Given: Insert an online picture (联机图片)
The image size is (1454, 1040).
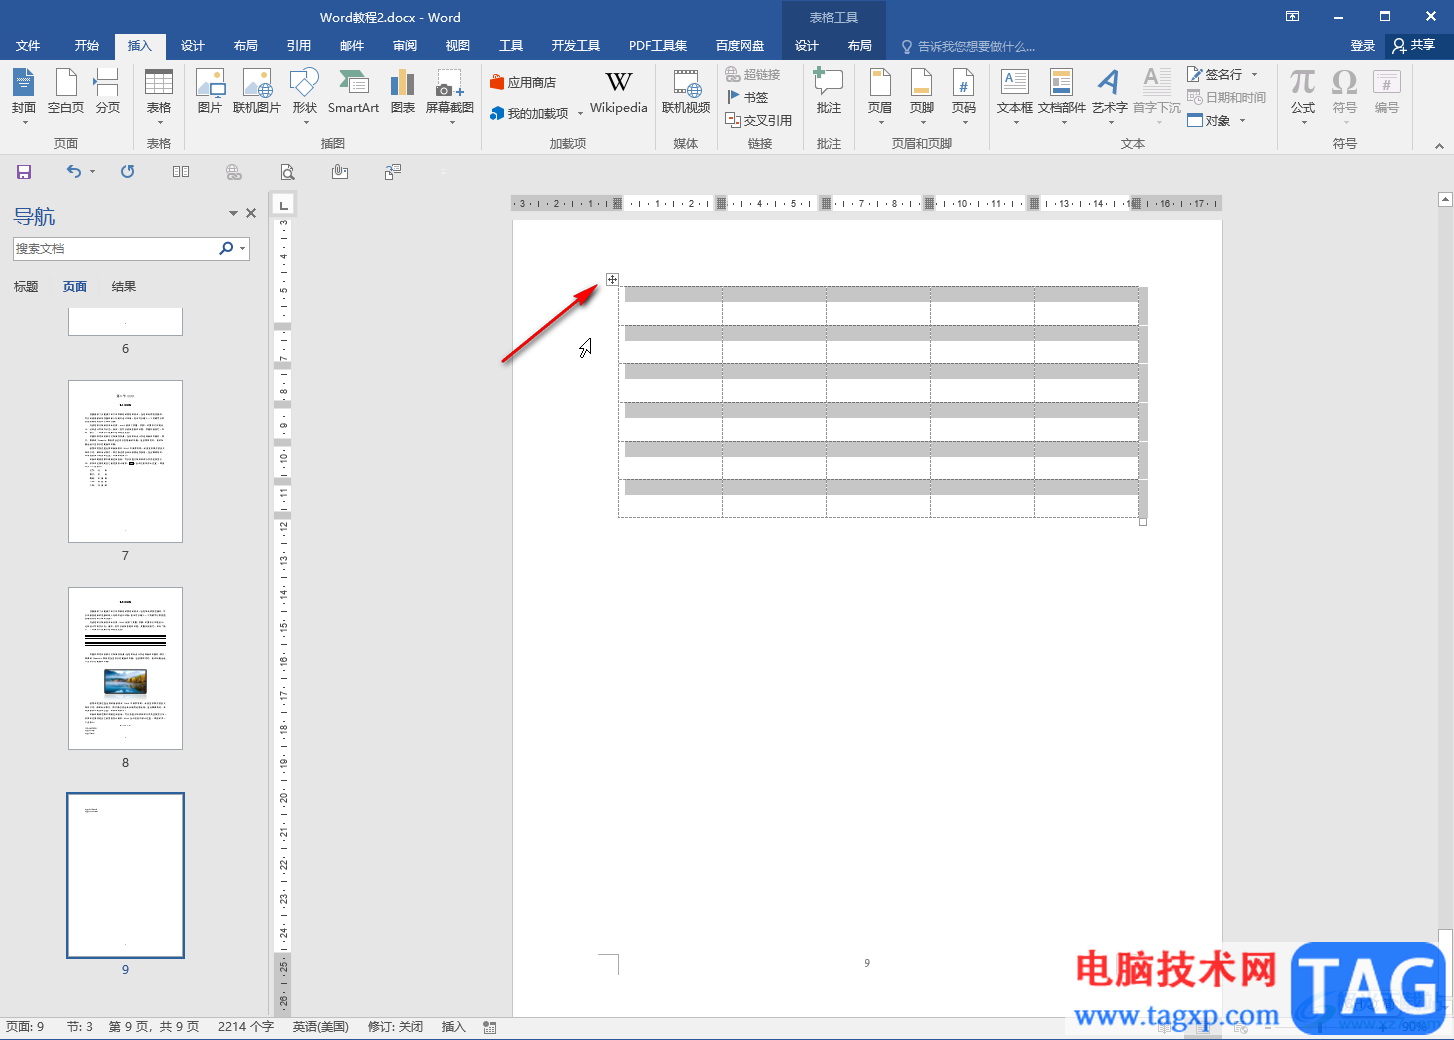Looking at the screenshot, I should click(x=257, y=92).
